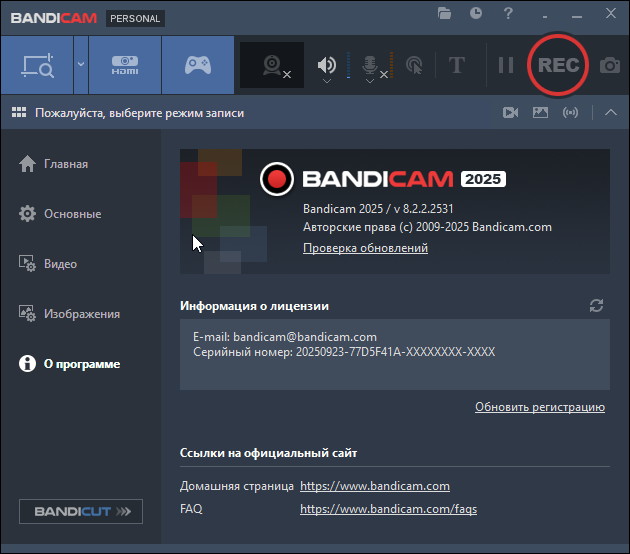
Task: Toggle the microphone recording
Action: coord(370,66)
